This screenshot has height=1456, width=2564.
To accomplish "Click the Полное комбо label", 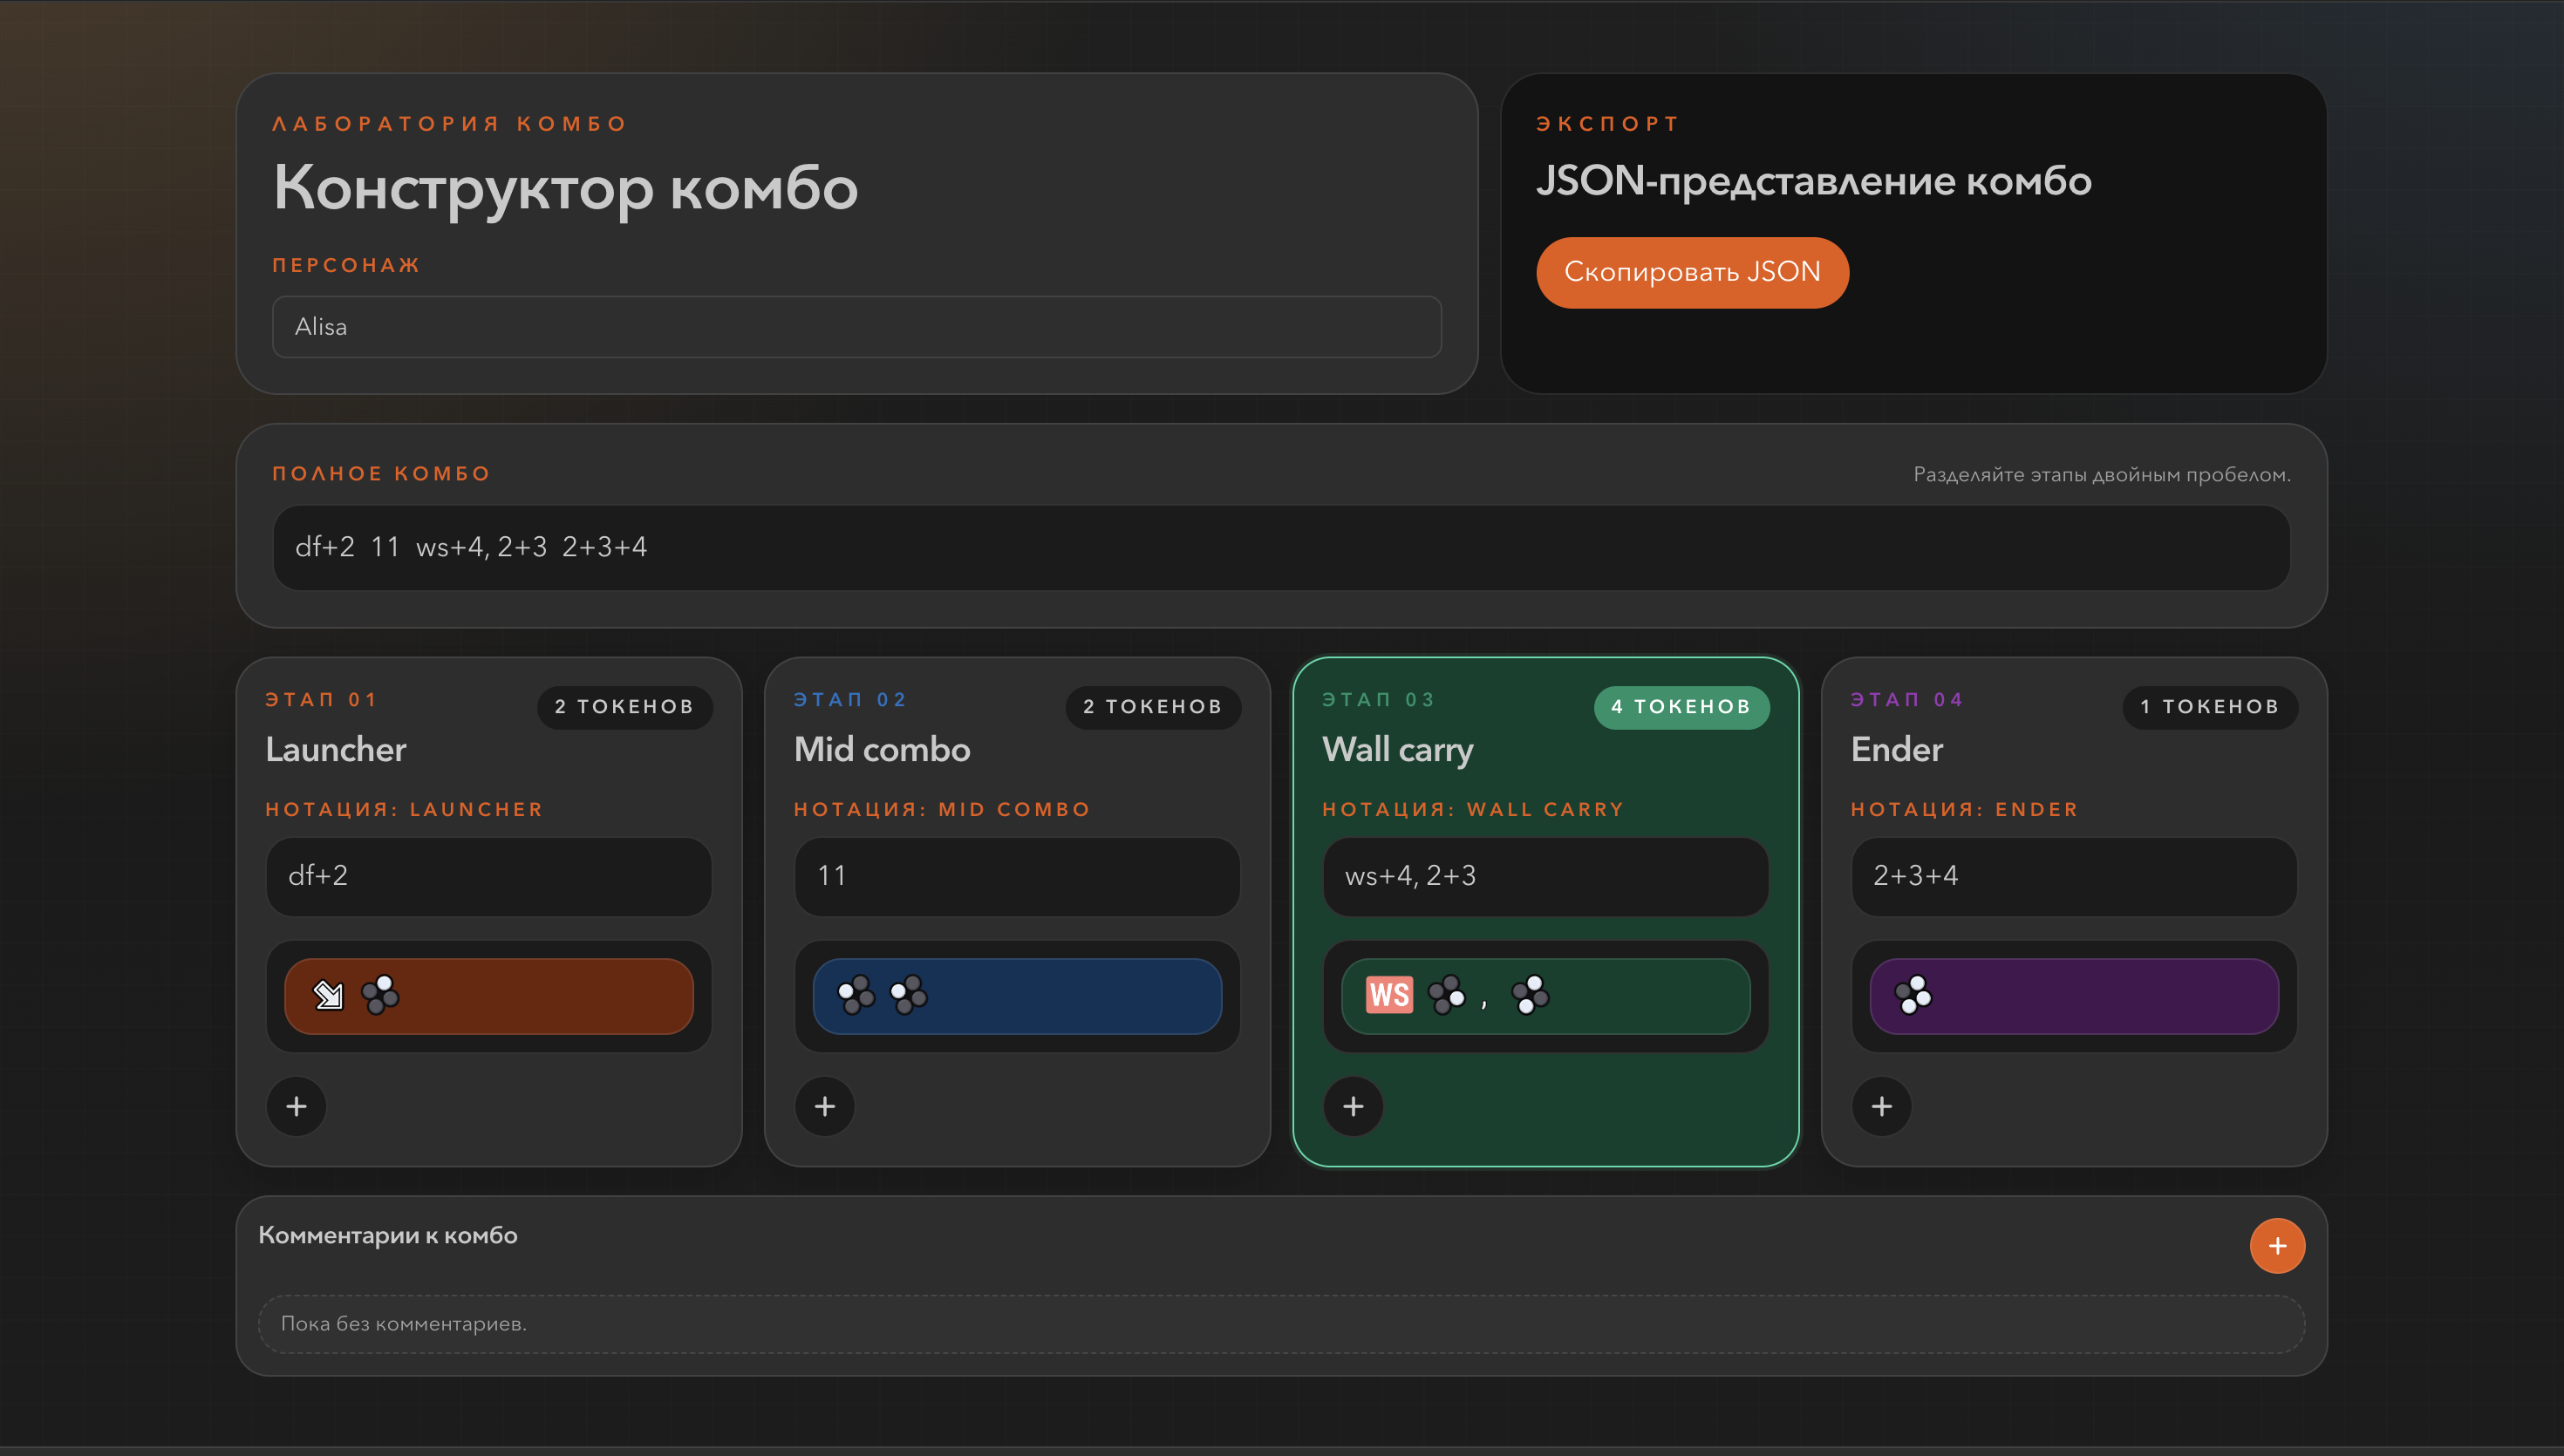I will pos(381,473).
